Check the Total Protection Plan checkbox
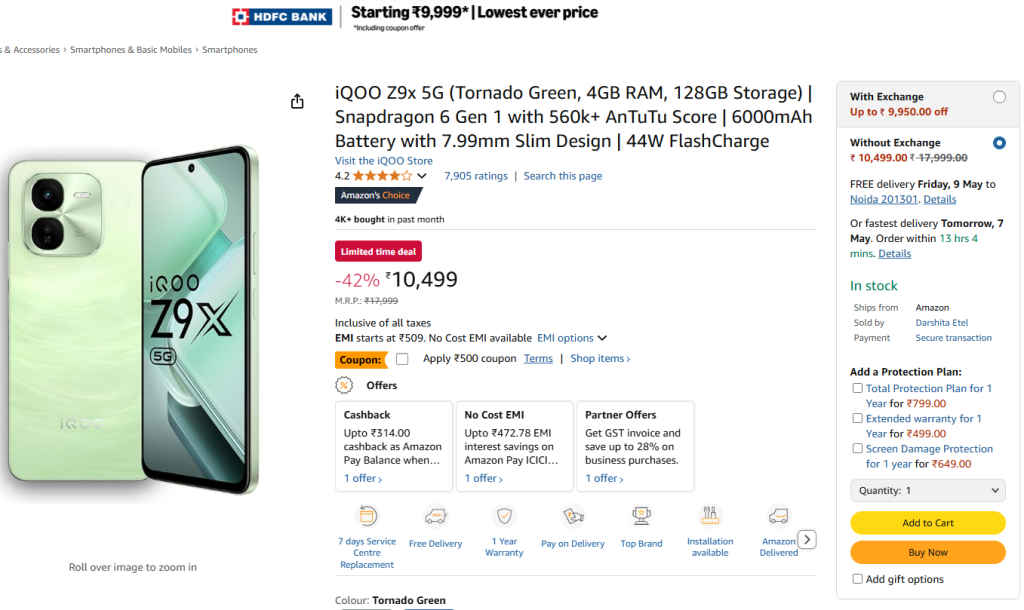Image resolution: width=1024 pixels, height=610 pixels. click(x=857, y=388)
